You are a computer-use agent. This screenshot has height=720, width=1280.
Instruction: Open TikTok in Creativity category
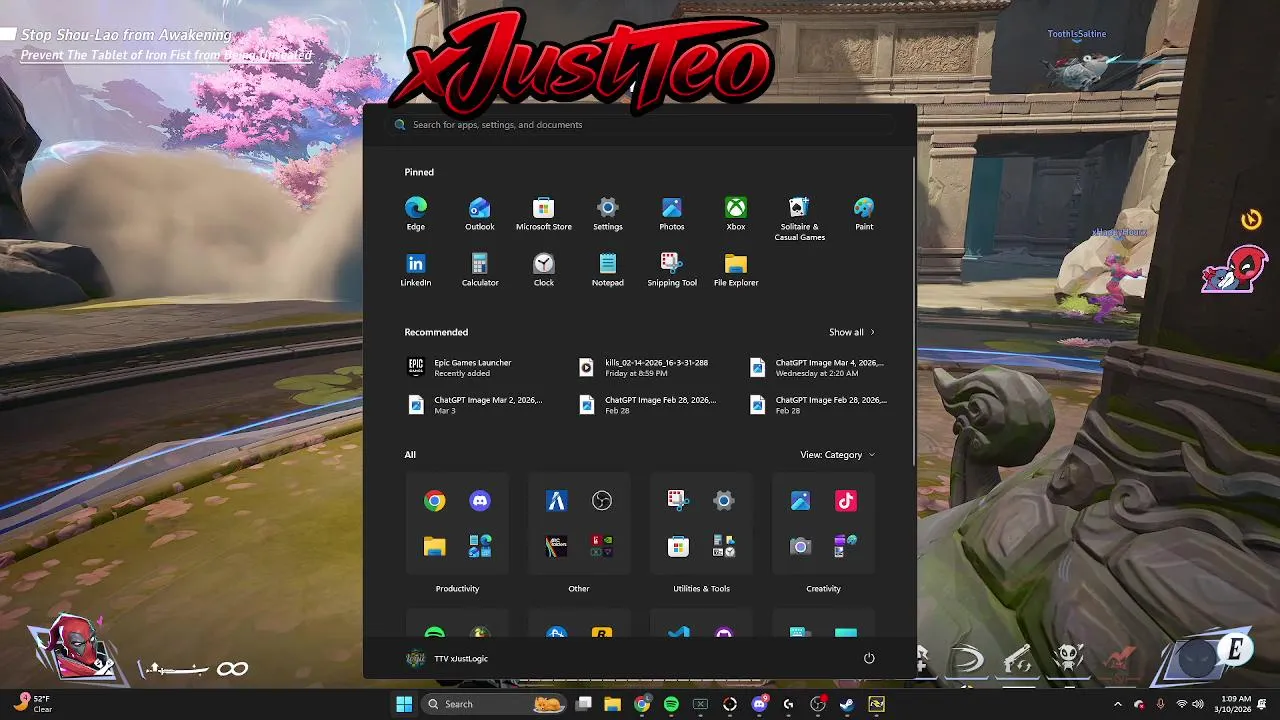(846, 501)
